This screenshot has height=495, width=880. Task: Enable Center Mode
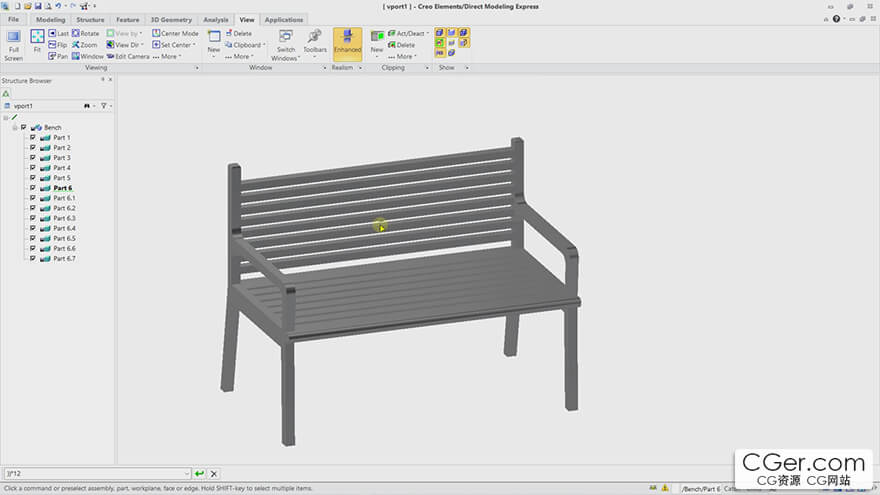[175, 33]
